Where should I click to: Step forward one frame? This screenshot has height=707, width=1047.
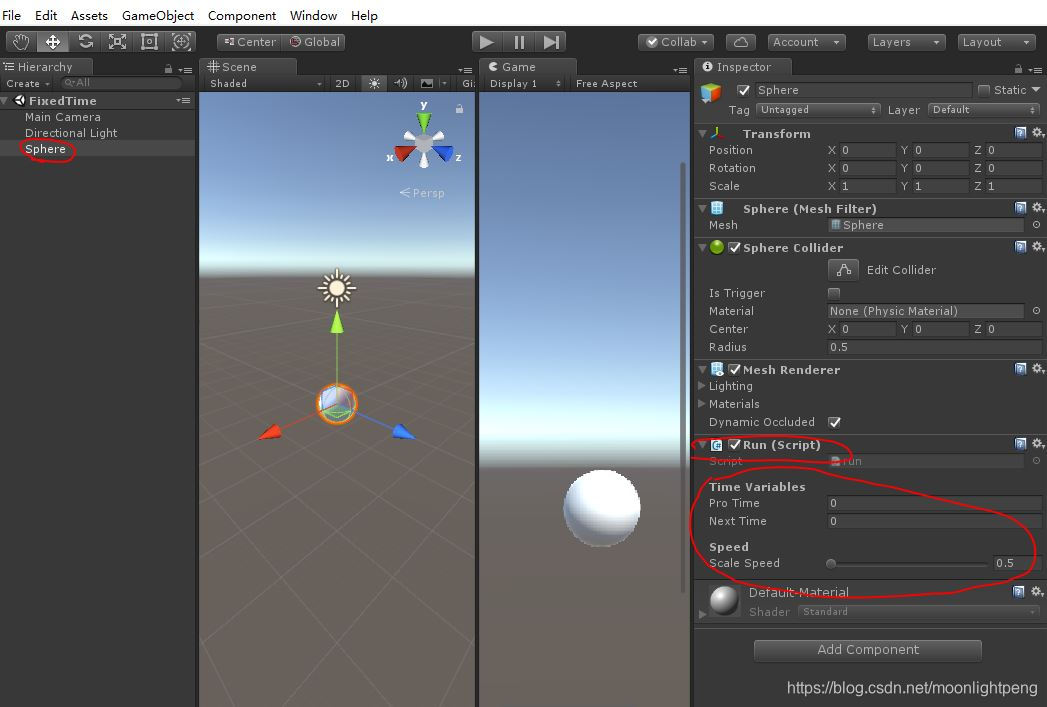point(551,42)
